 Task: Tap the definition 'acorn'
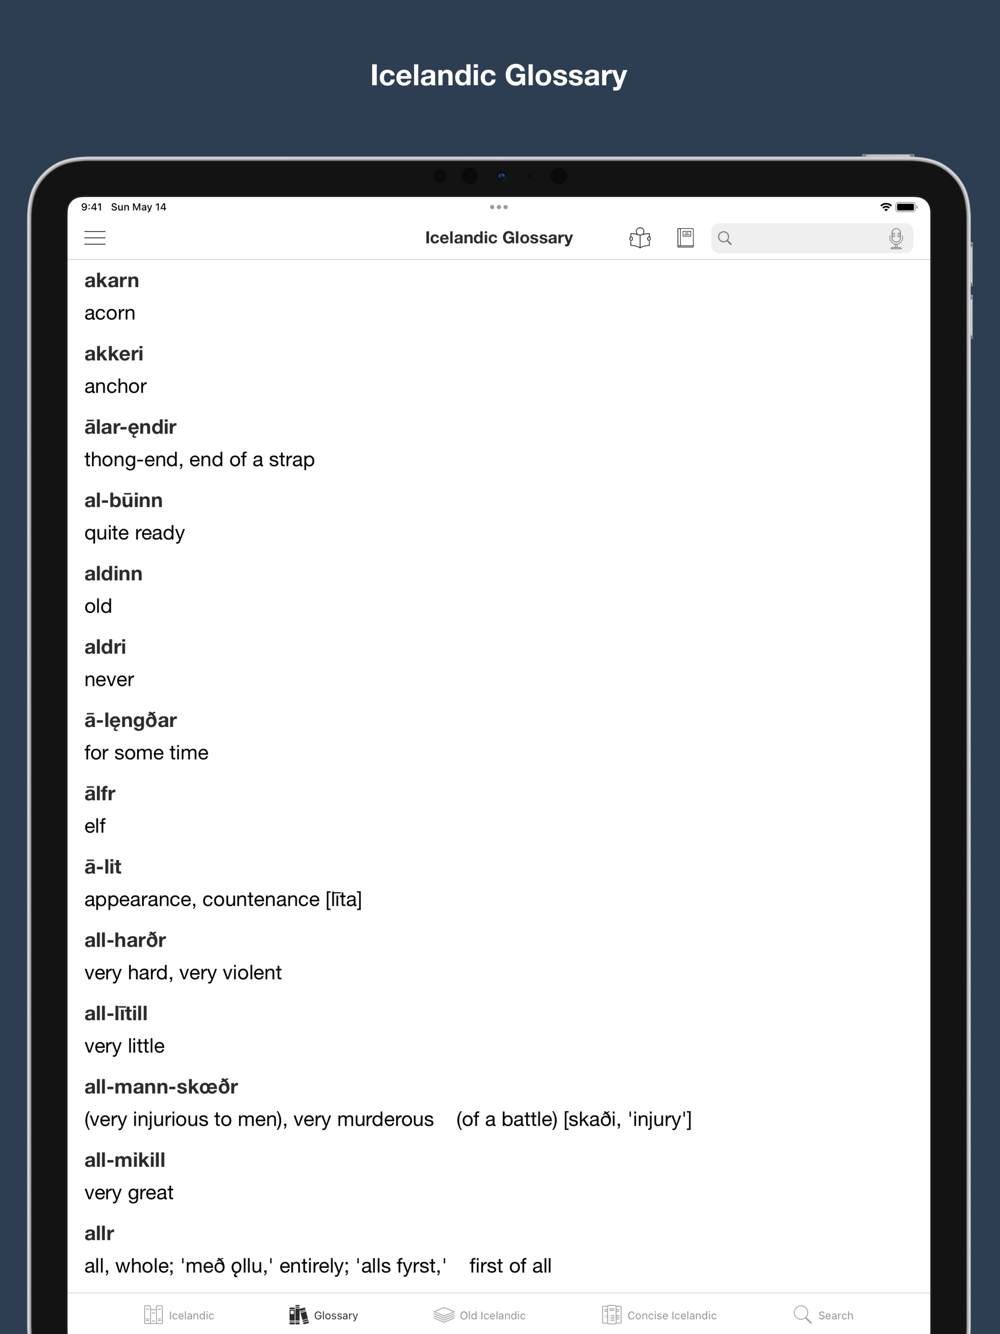110,313
